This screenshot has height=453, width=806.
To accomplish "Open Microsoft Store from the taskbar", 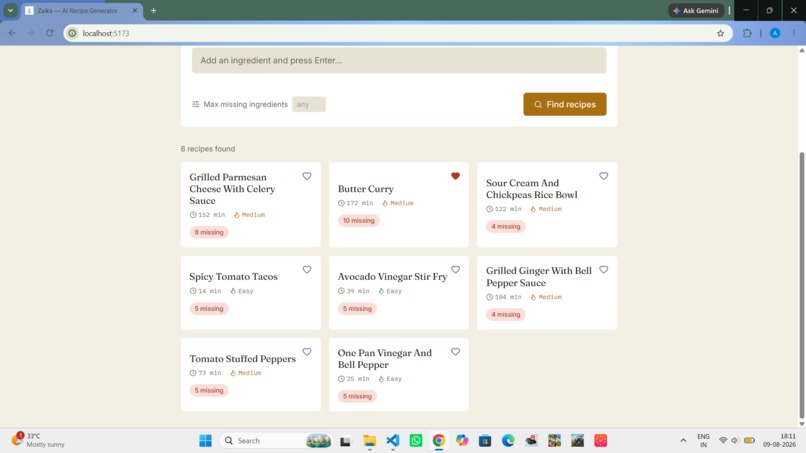I will tap(485, 441).
